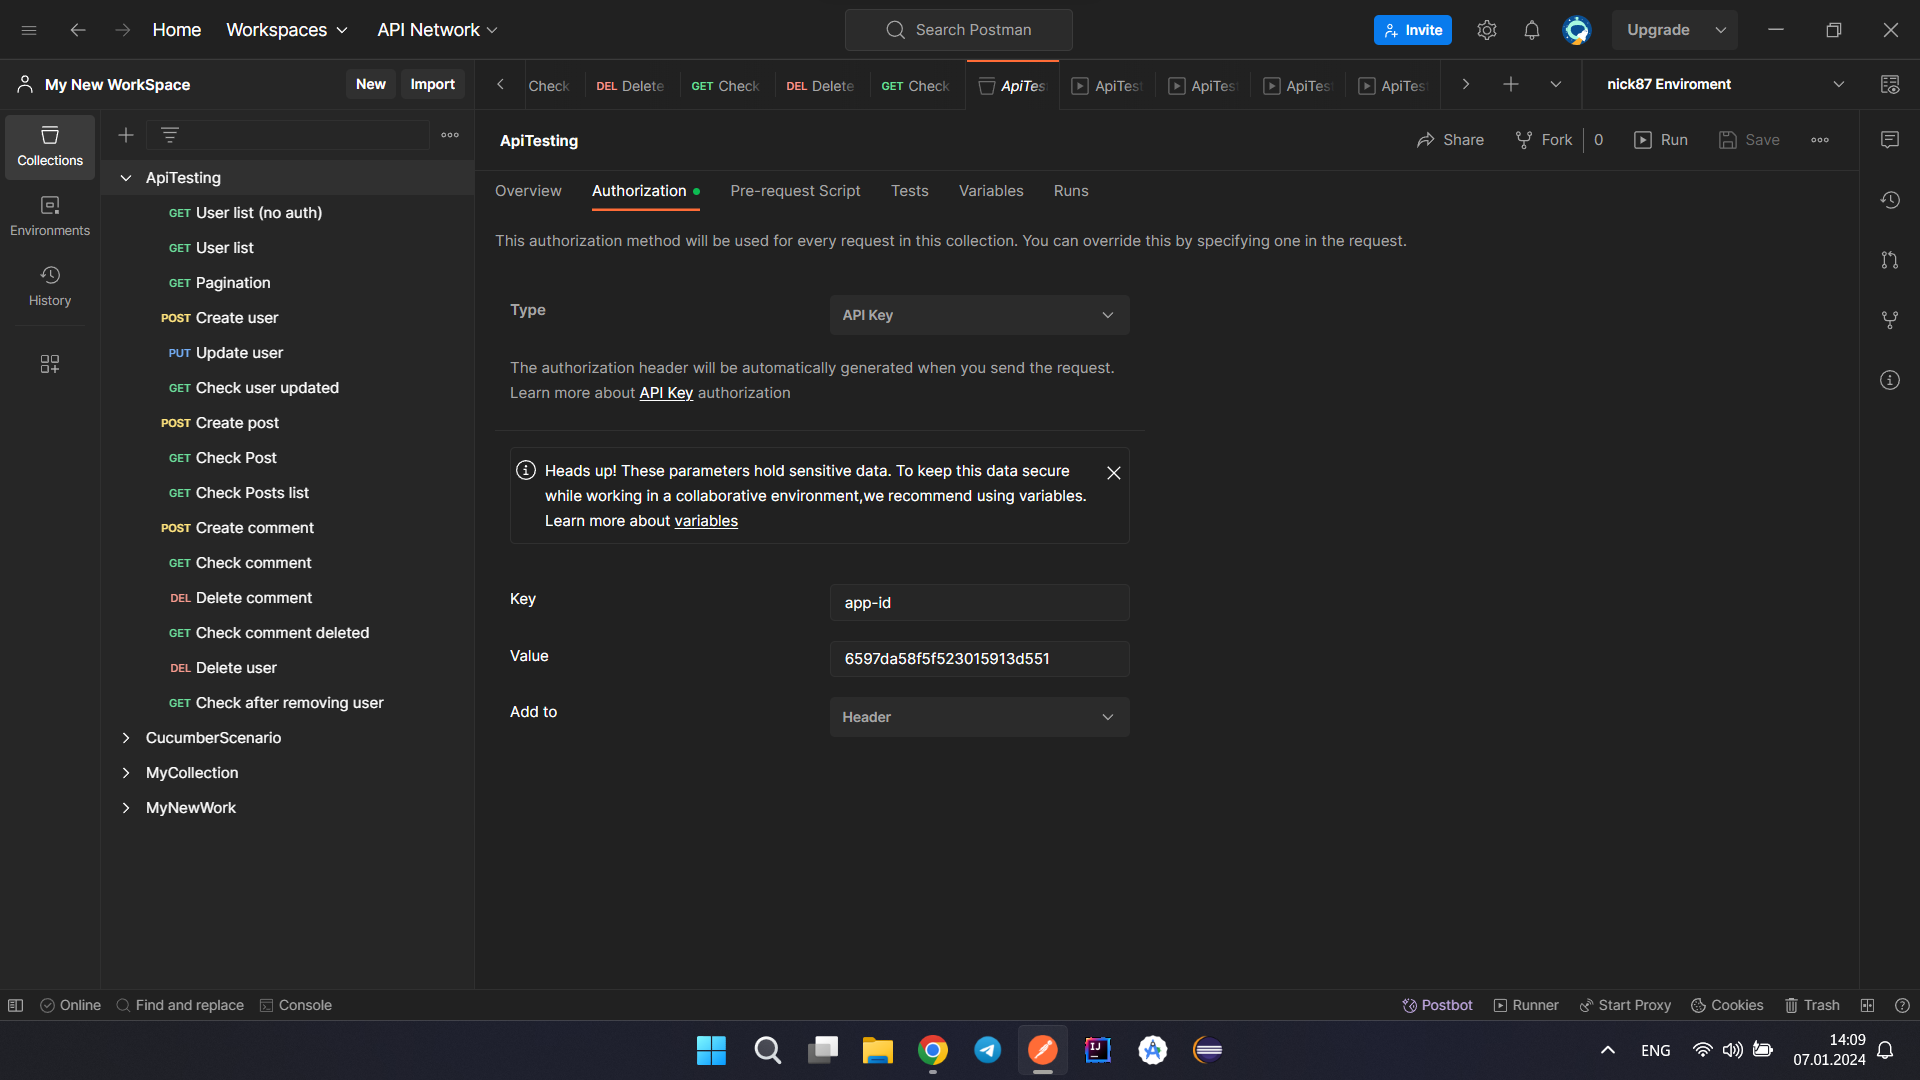
Task: Open ApiTesting more actions ellipsis
Action: [1820, 140]
